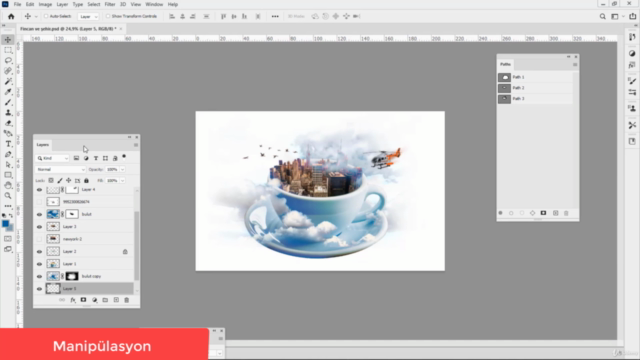This screenshot has width=640, height=360.
Task: Select the Move tool in the toolbox
Action: coord(8,40)
